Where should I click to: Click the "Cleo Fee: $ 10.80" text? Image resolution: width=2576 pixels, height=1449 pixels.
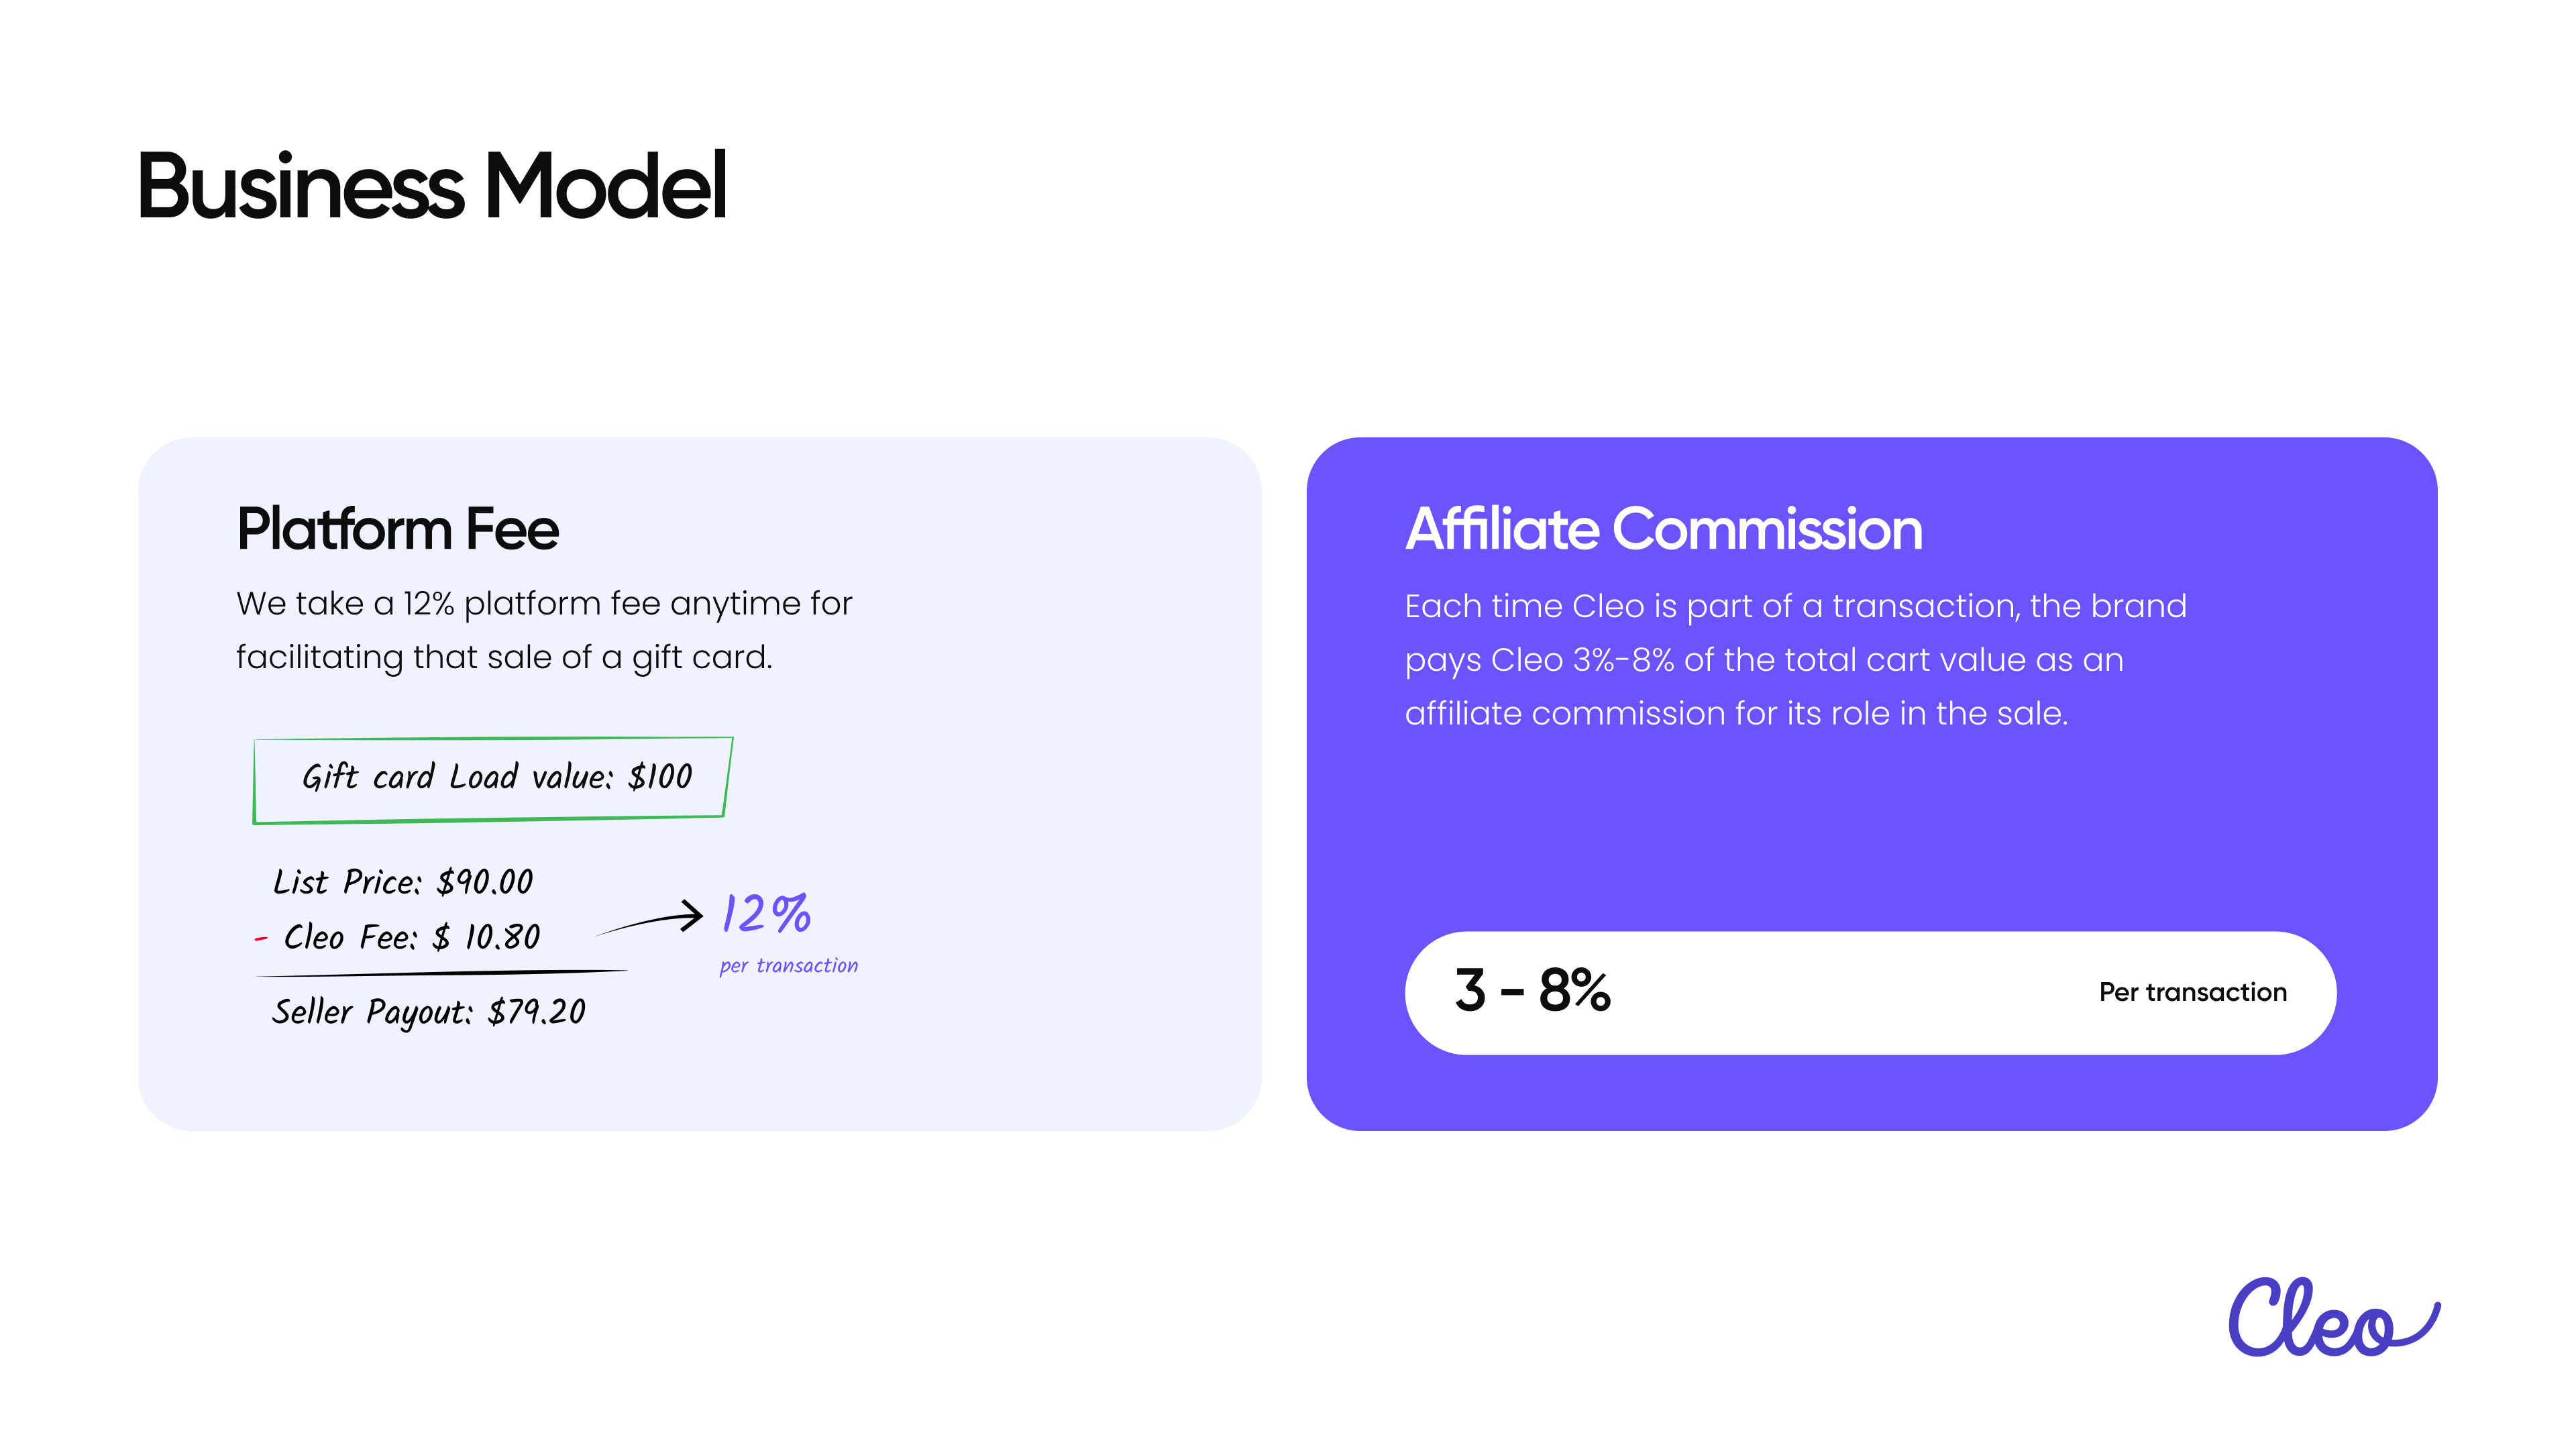(x=412, y=937)
